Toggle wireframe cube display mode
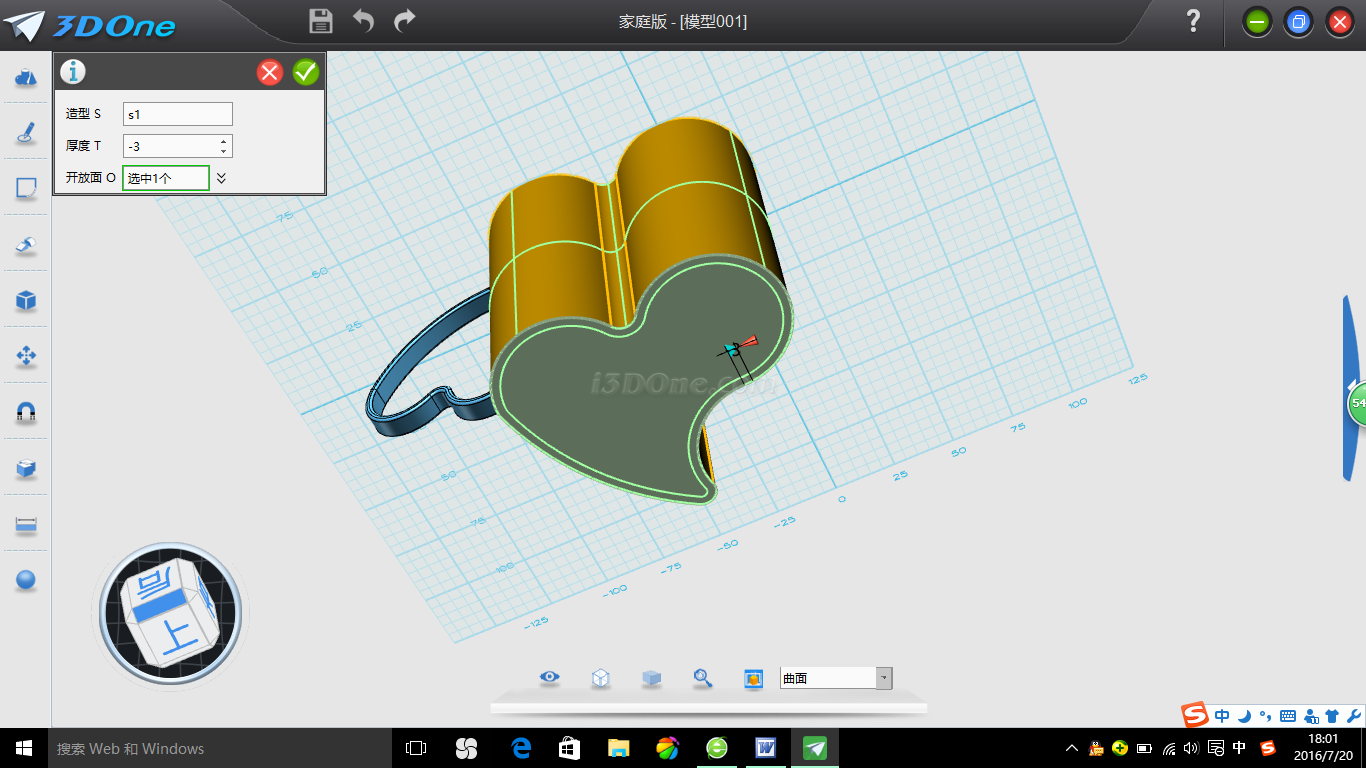Viewport: 1366px width, 768px height. (600, 678)
